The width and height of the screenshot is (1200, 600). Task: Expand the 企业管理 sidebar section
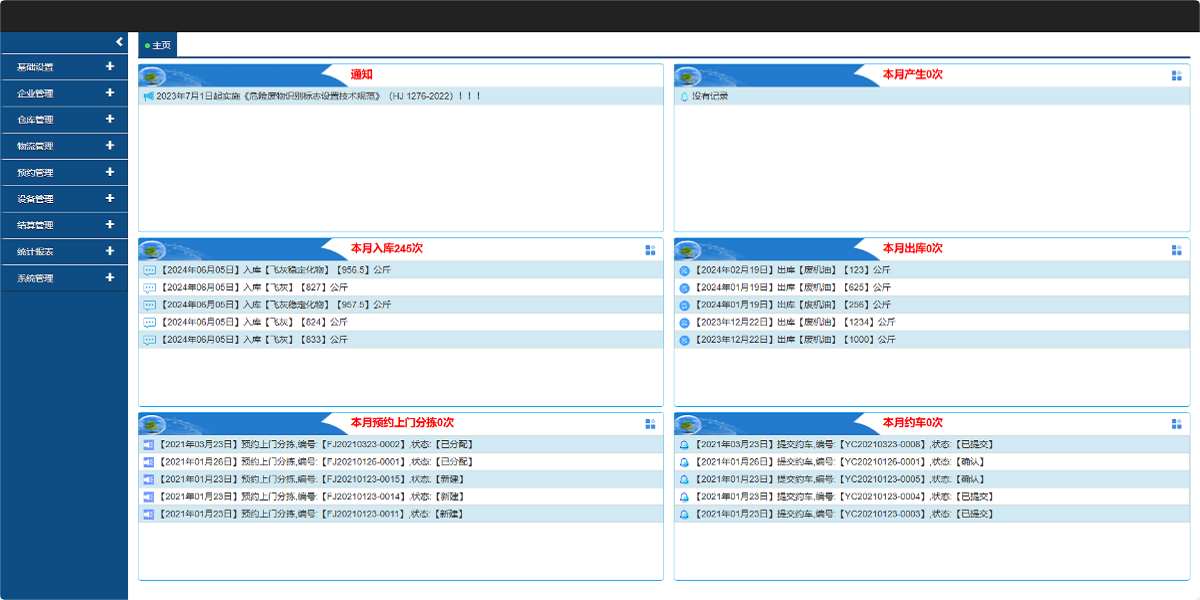[x=110, y=93]
